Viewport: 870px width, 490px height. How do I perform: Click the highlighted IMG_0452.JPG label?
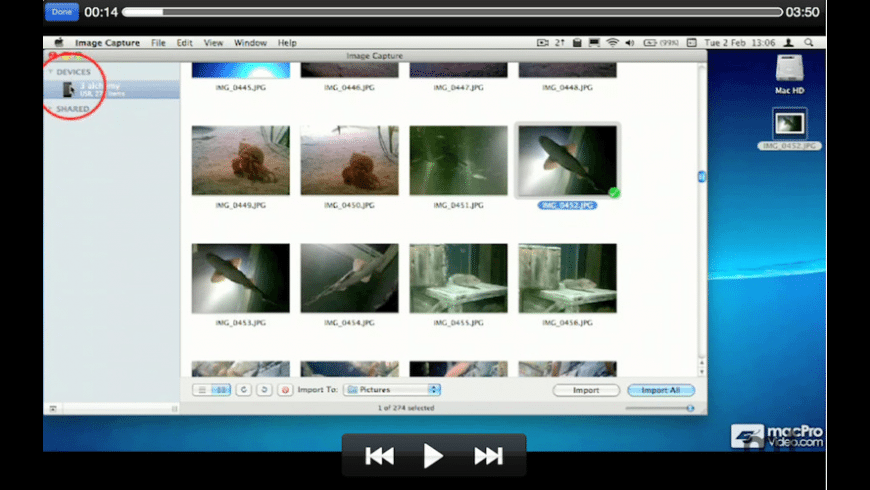tap(567, 205)
